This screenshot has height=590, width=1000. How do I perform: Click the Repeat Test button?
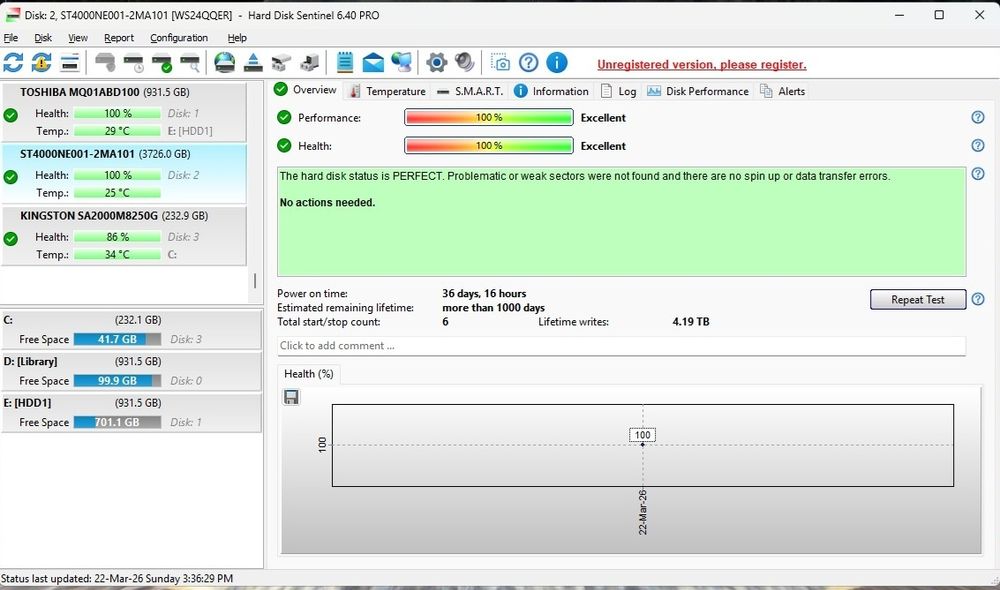coord(918,299)
